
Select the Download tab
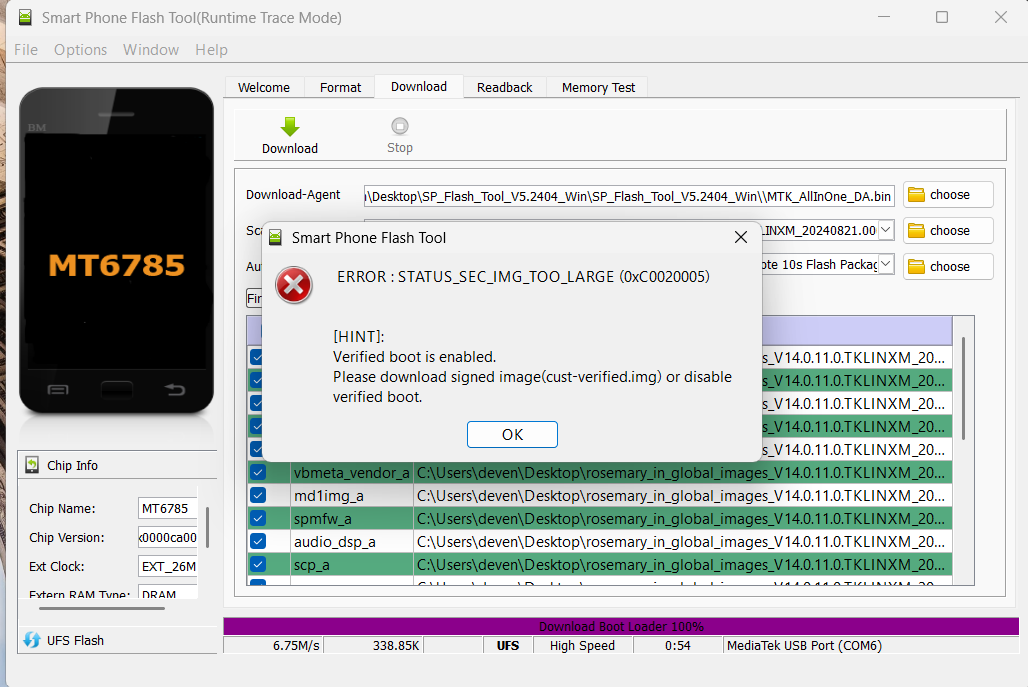[x=419, y=87]
